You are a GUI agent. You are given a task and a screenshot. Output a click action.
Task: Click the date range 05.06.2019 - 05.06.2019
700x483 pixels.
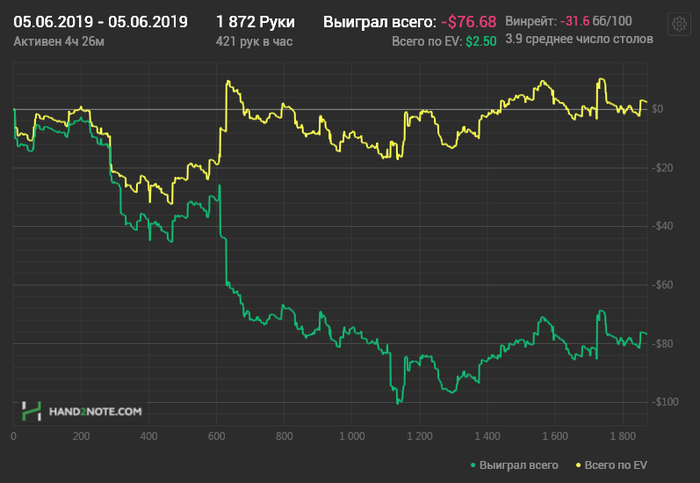point(100,22)
